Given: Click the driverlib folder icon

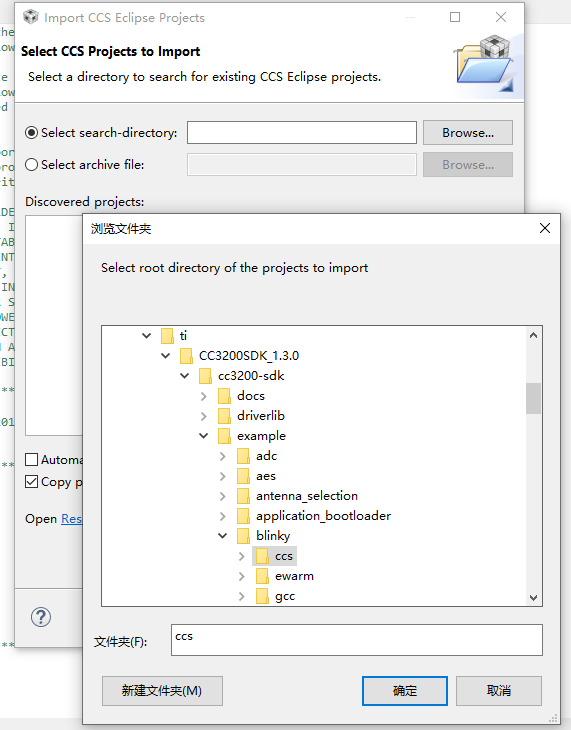Looking at the screenshot, I should point(224,416).
